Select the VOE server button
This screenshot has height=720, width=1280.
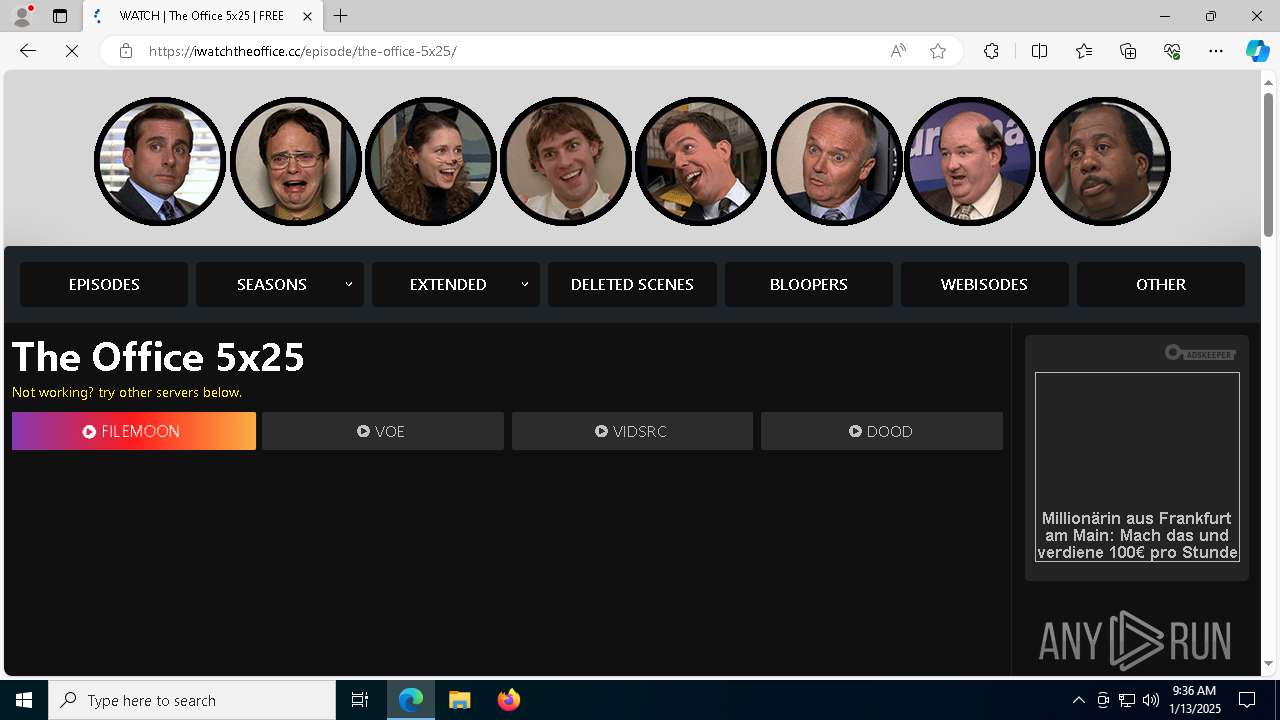383,431
